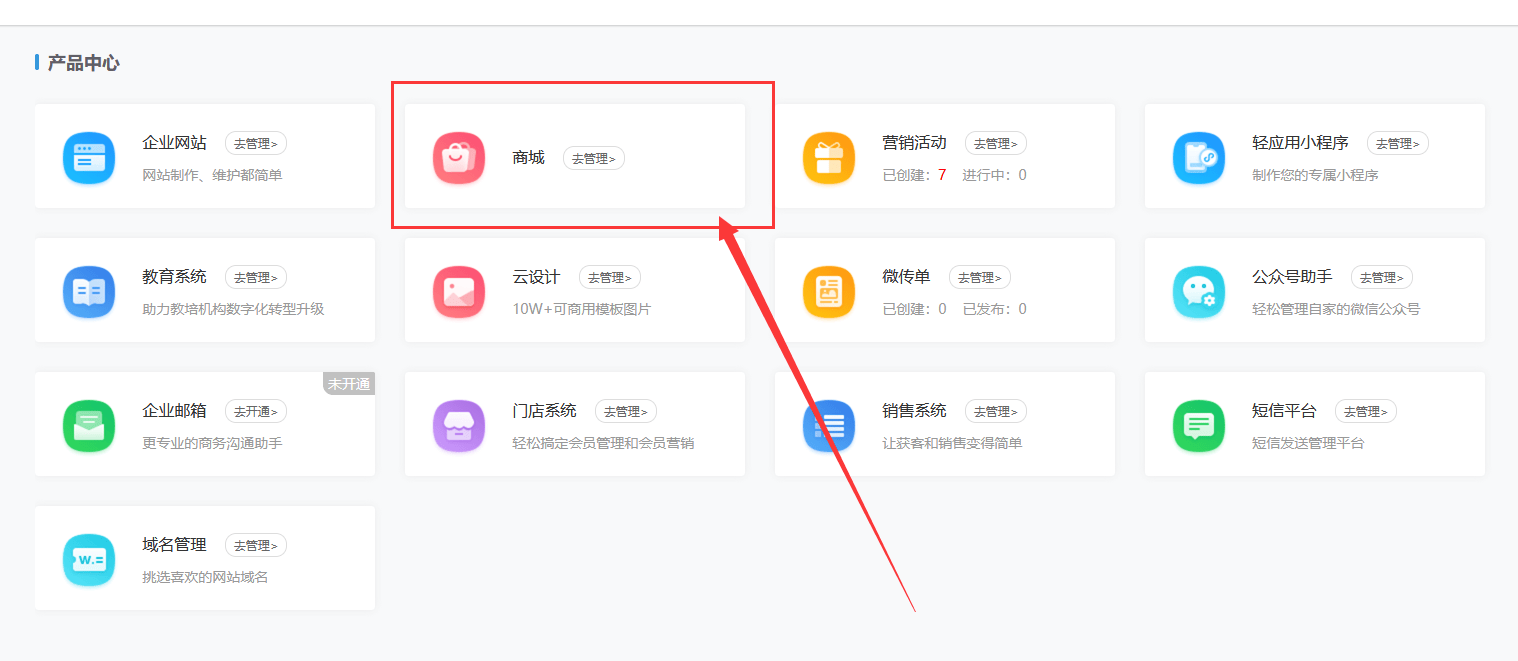The height and width of the screenshot is (661, 1518).
Task: Select the 短信平台 message icon
Action: [x=1199, y=426]
